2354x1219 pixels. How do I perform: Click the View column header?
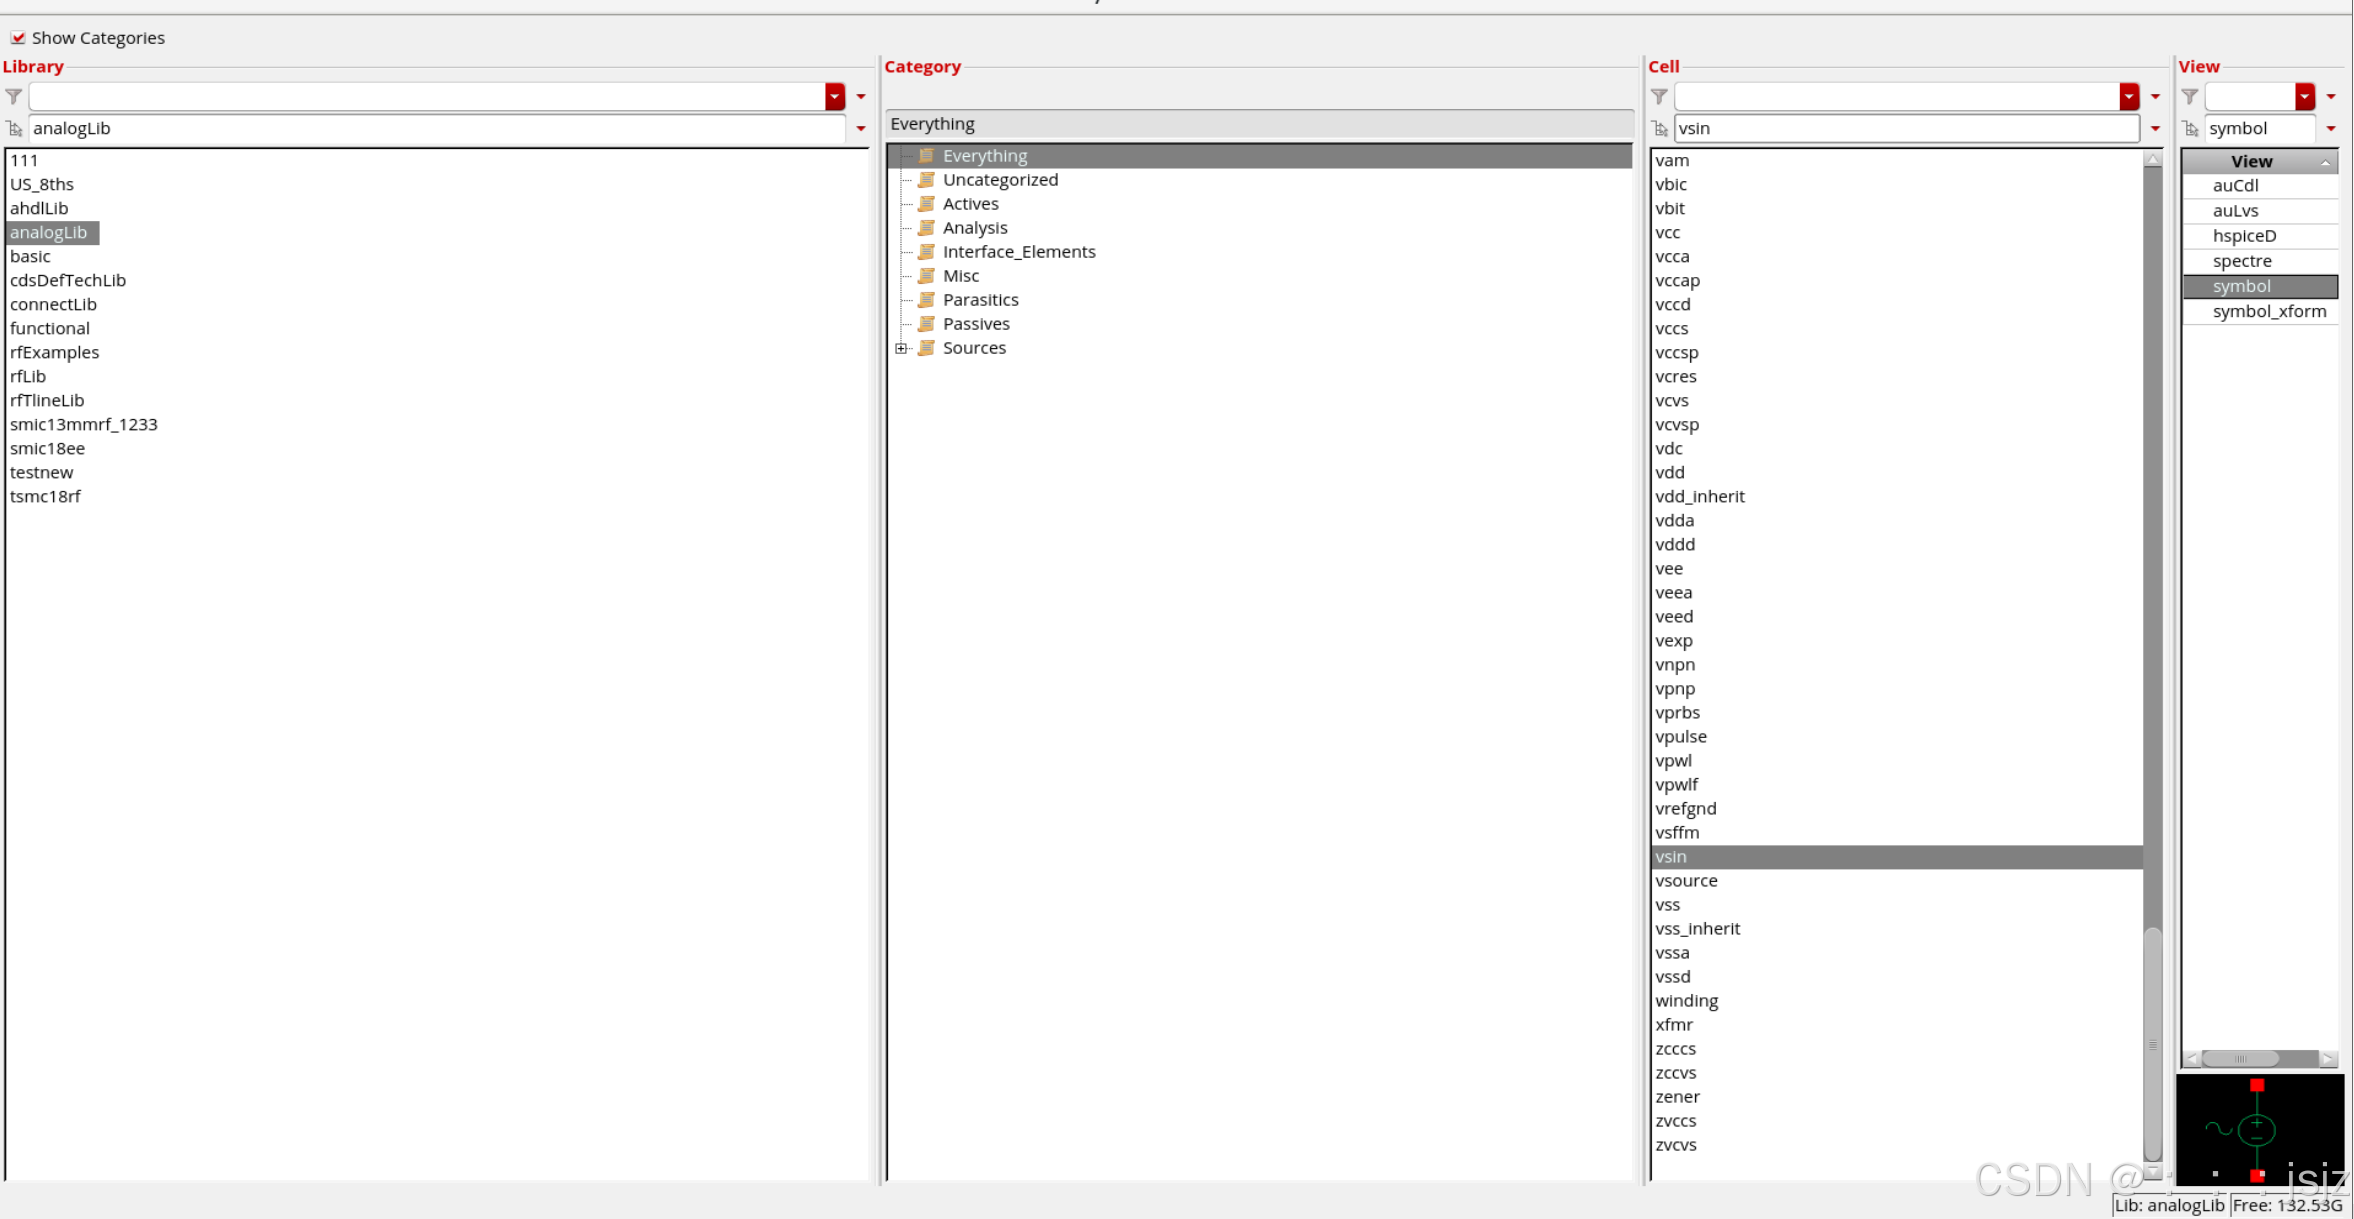[2251, 162]
